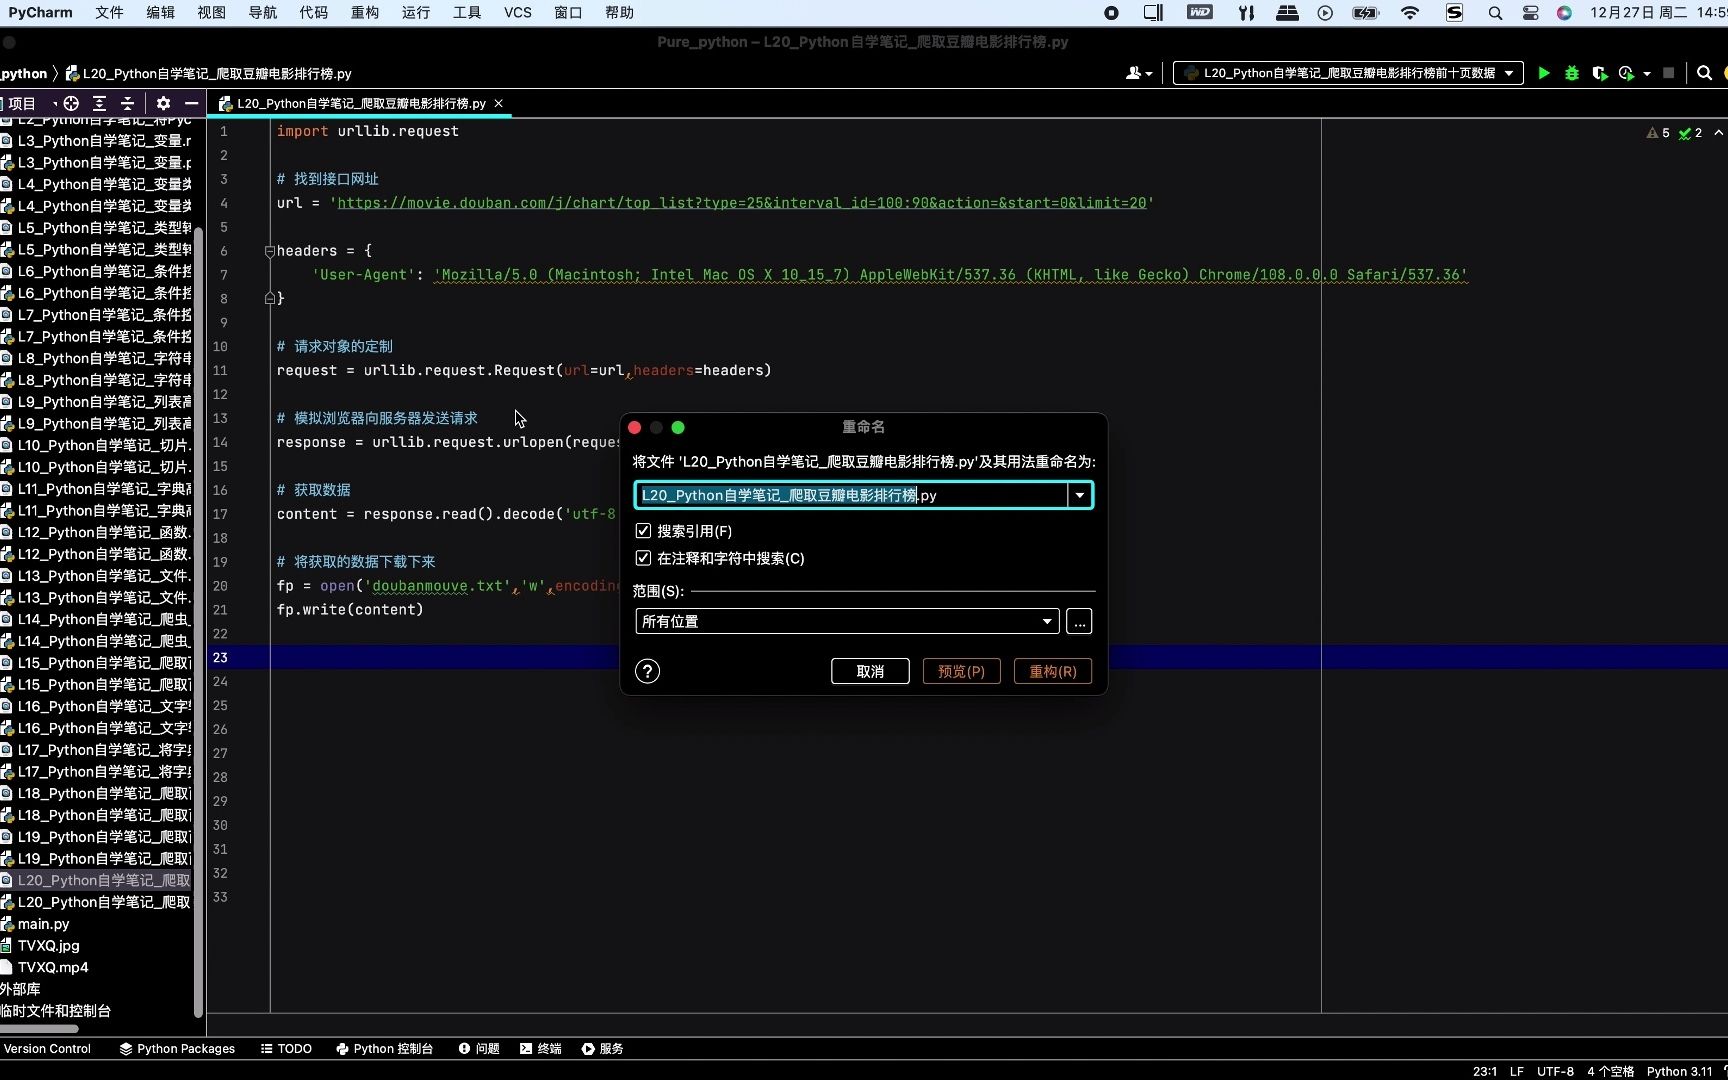Fold the headers dictionary block at line 6
Image resolution: width=1728 pixels, height=1080 pixels.
(x=270, y=251)
